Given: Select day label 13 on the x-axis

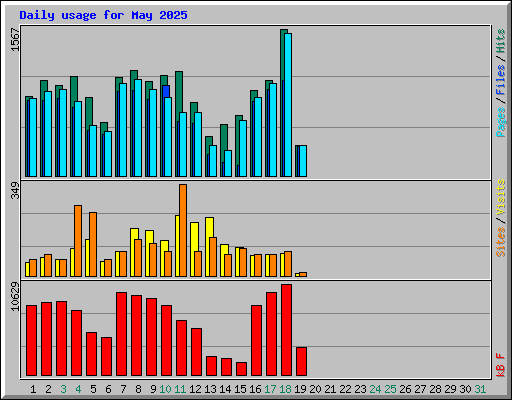Looking at the screenshot, I should click(210, 389).
